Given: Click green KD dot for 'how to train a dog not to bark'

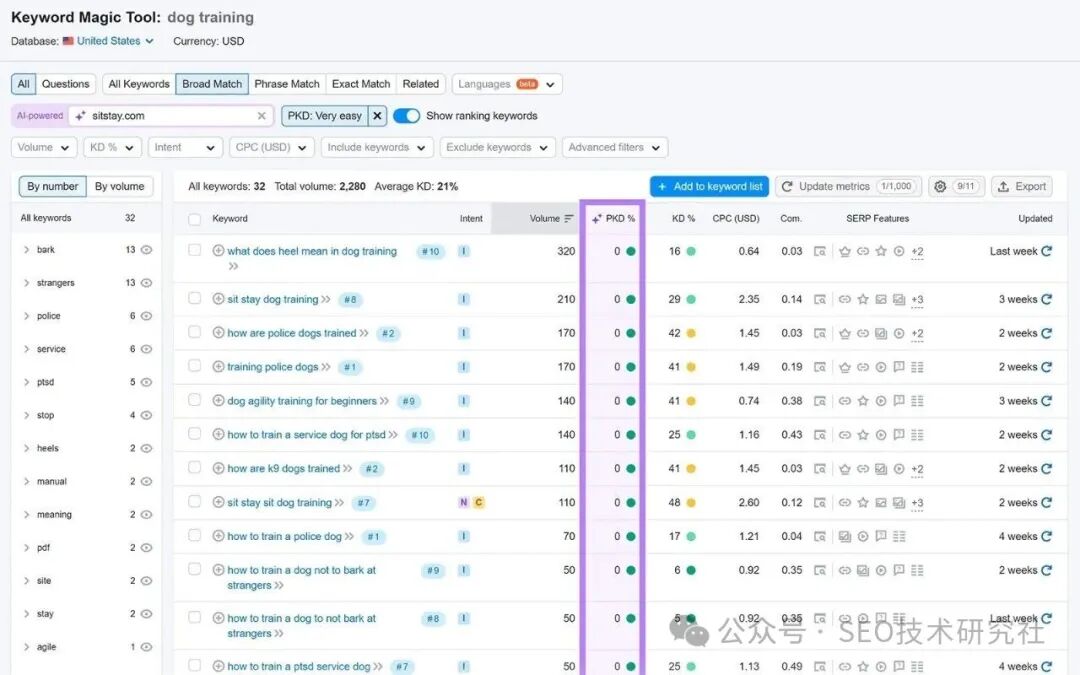Looking at the screenshot, I should tap(691, 570).
